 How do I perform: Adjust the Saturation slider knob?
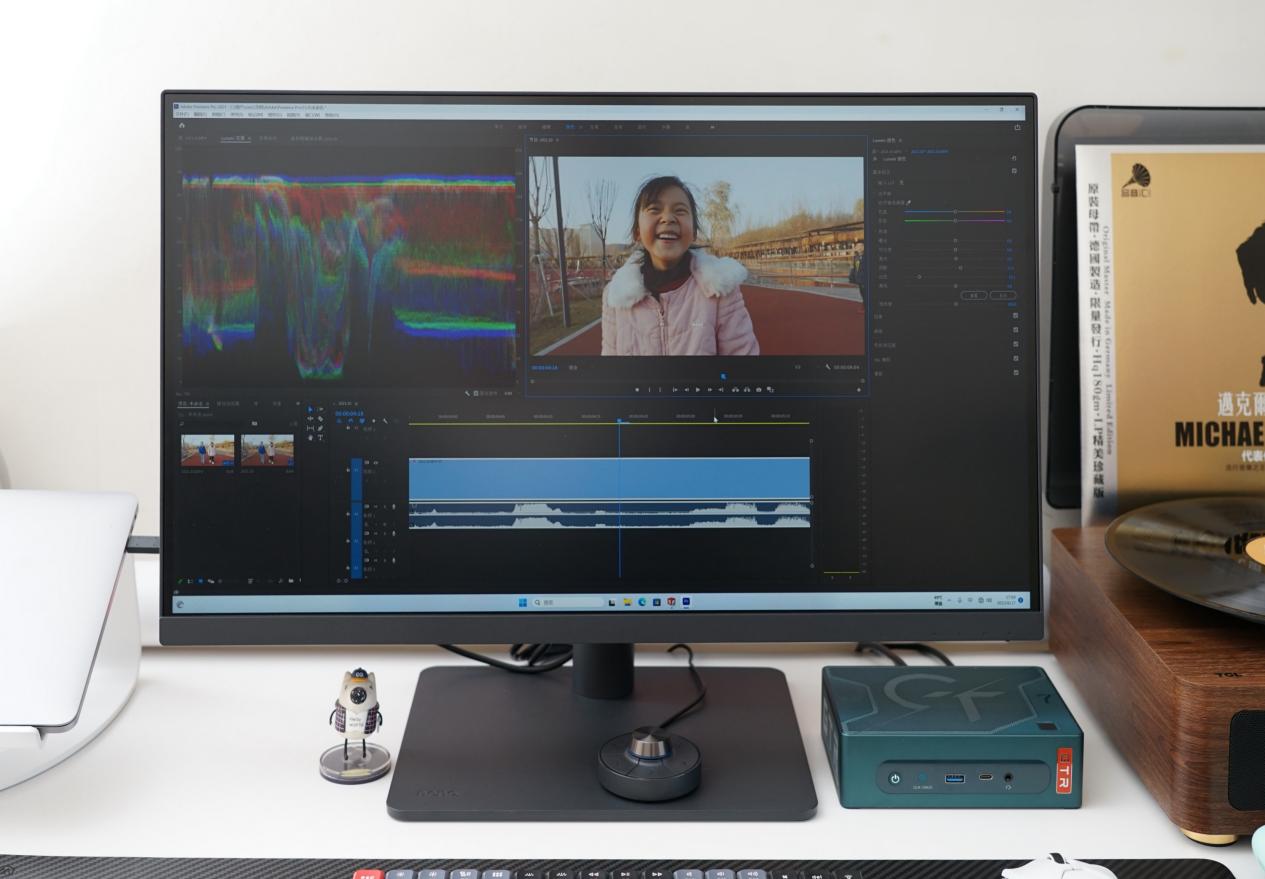click(x=956, y=304)
